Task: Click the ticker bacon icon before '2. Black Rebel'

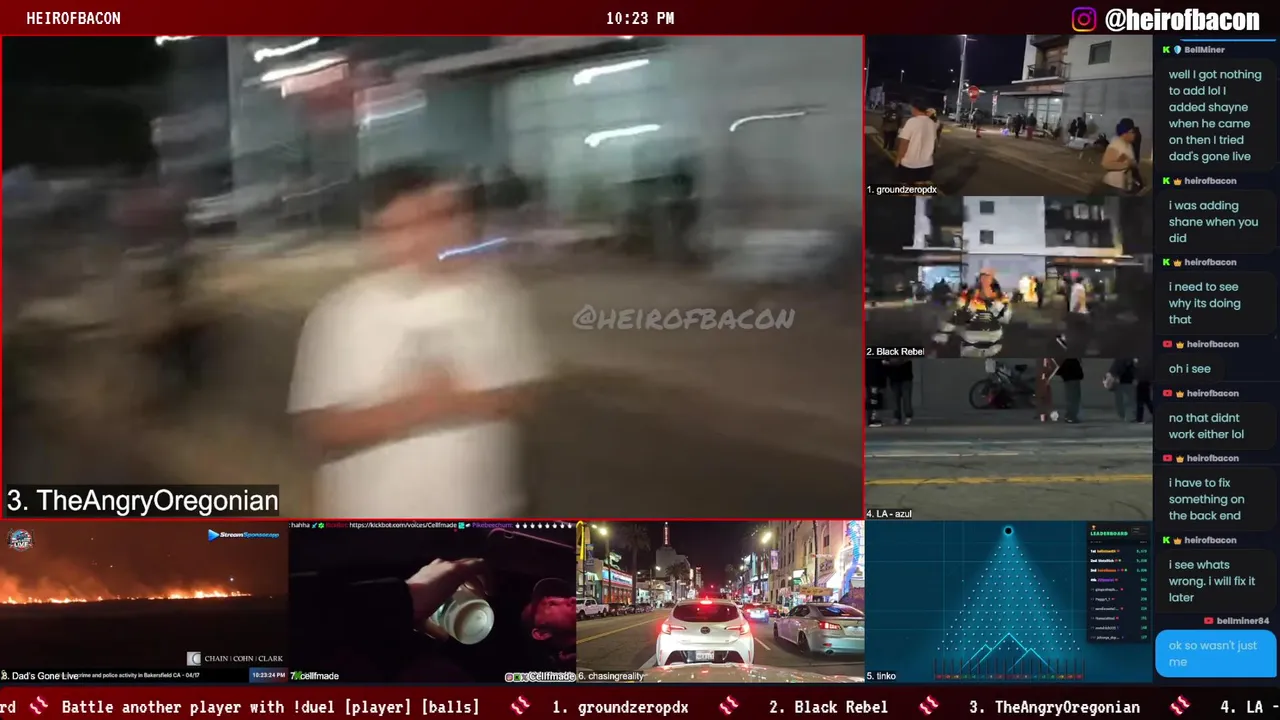Action: click(x=729, y=706)
